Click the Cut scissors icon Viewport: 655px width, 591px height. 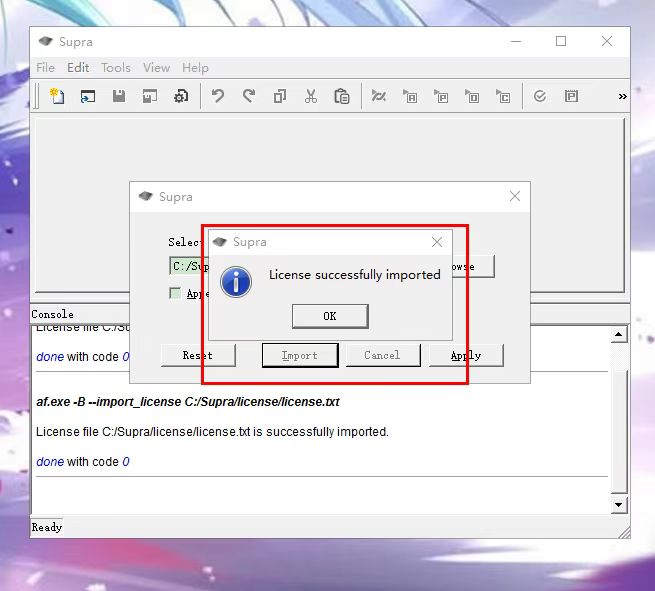tap(310, 96)
